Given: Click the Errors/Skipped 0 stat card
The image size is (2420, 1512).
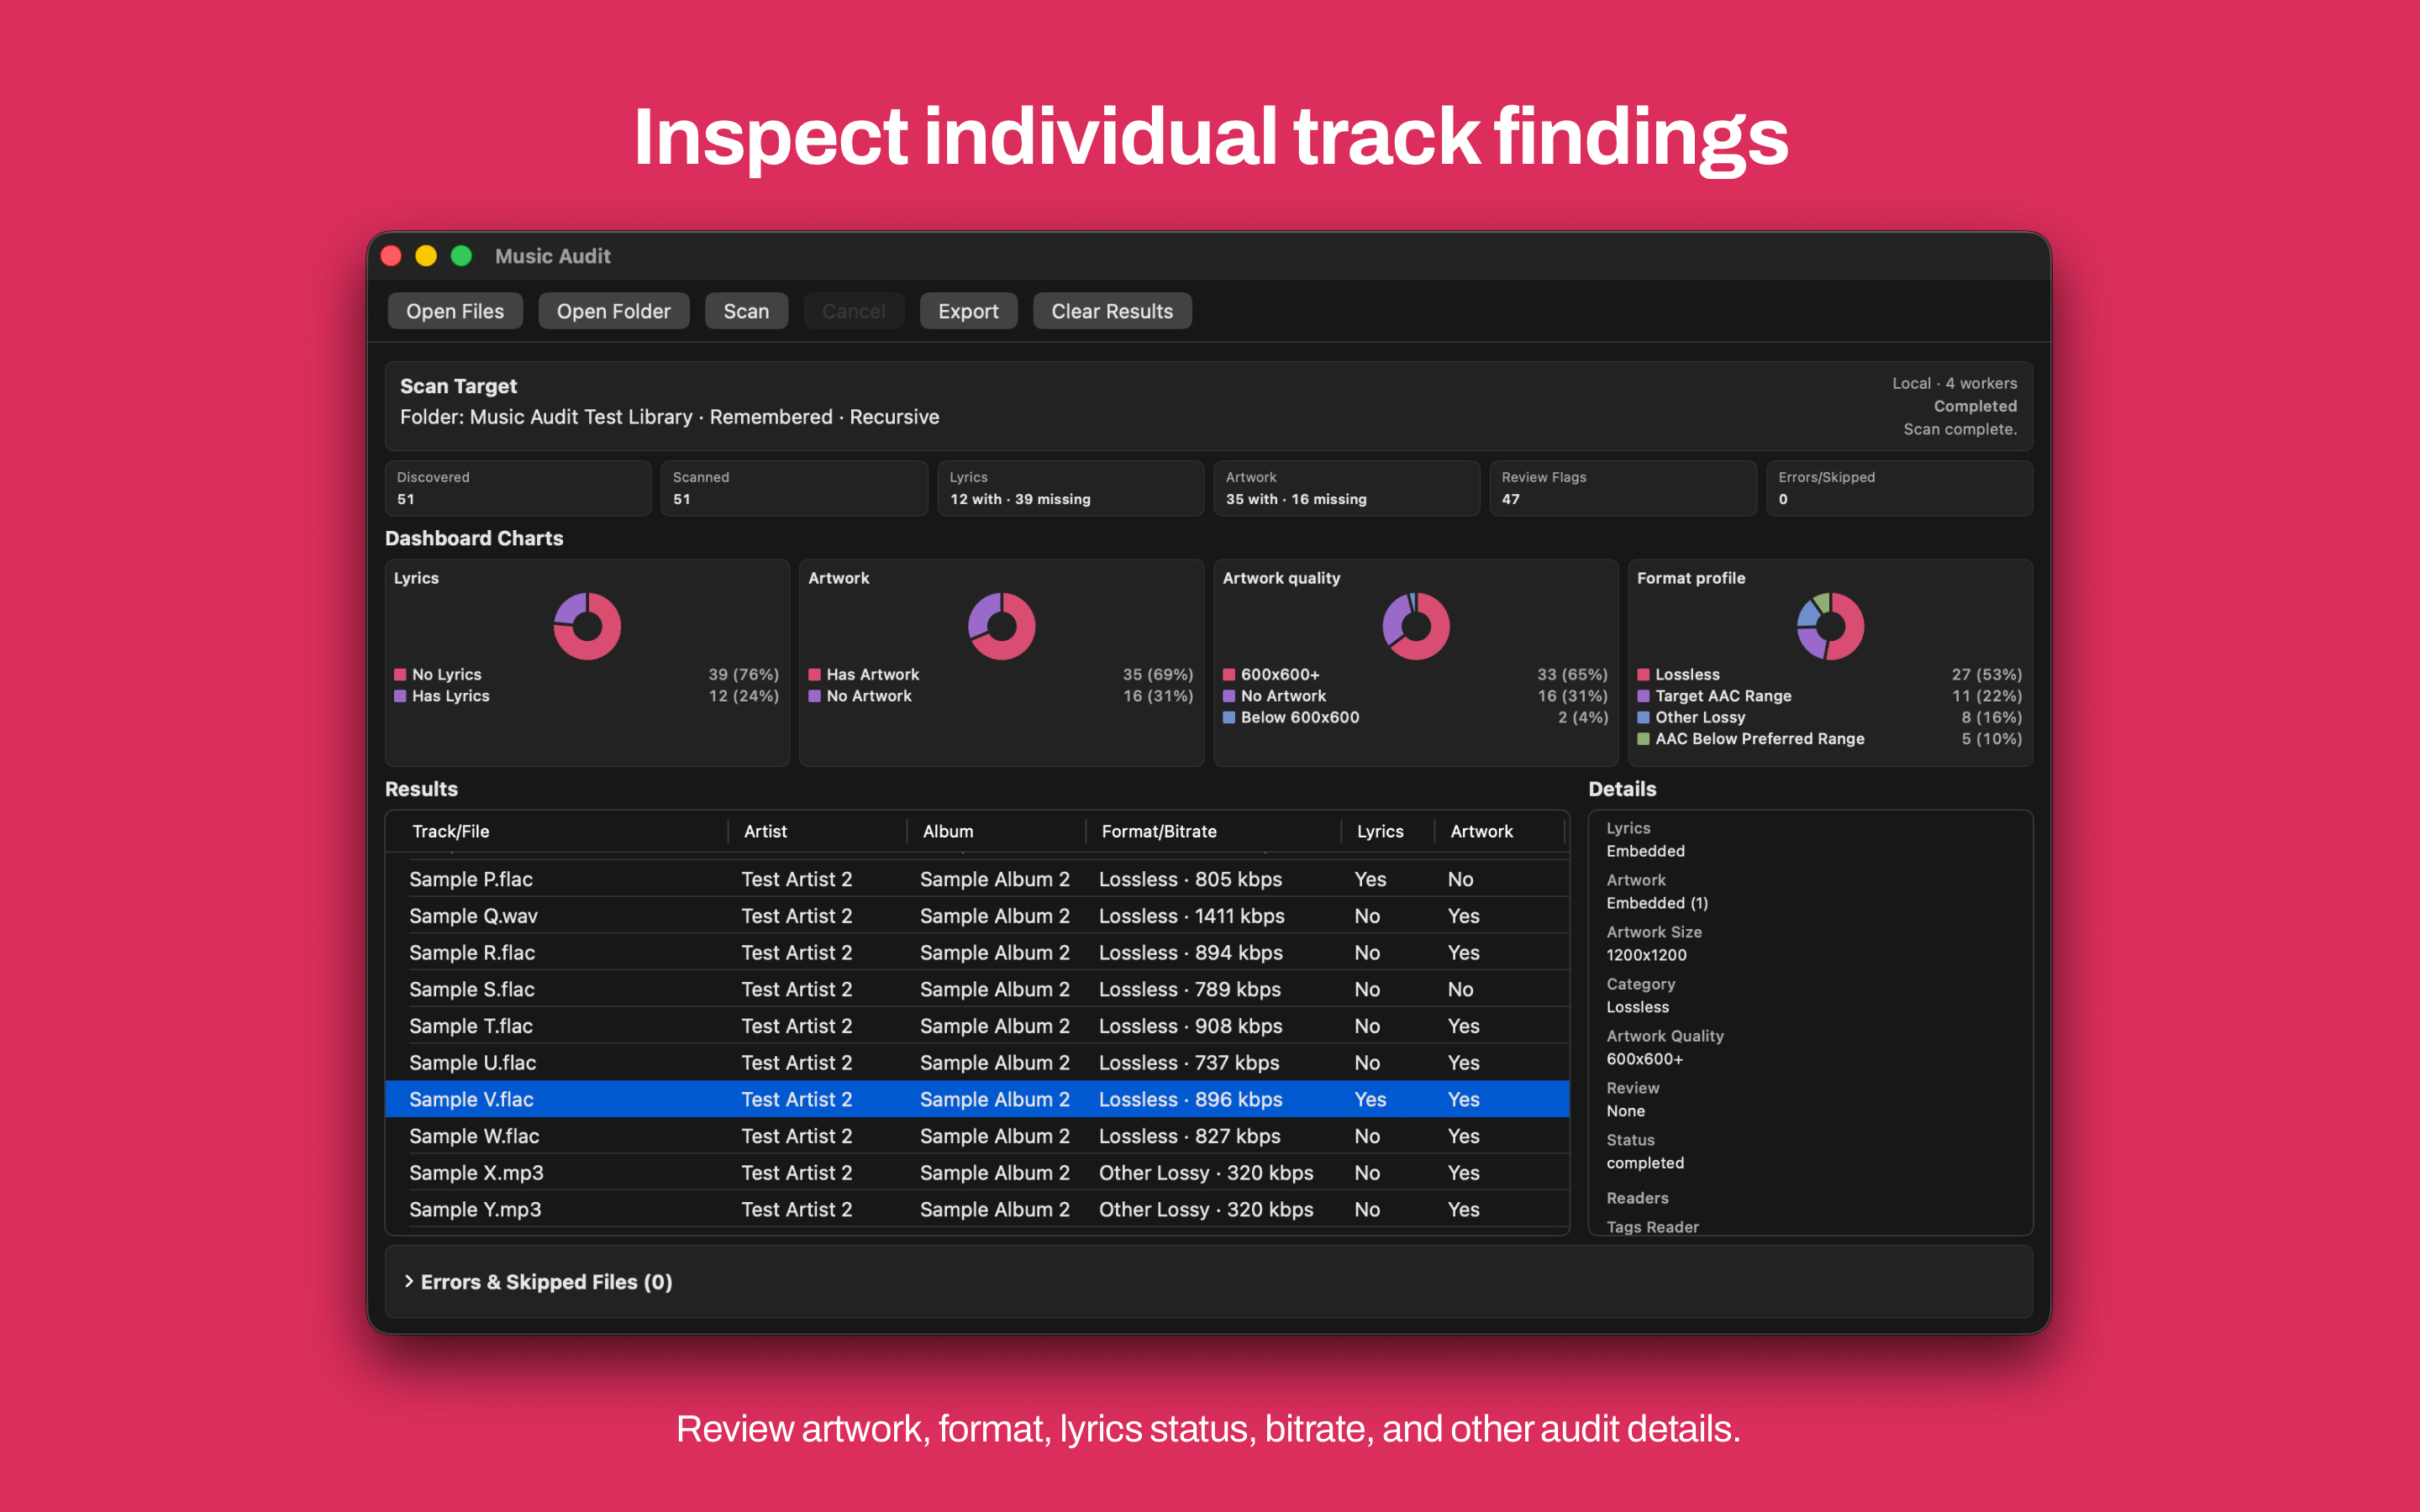Looking at the screenshot, I should 1899,488.
